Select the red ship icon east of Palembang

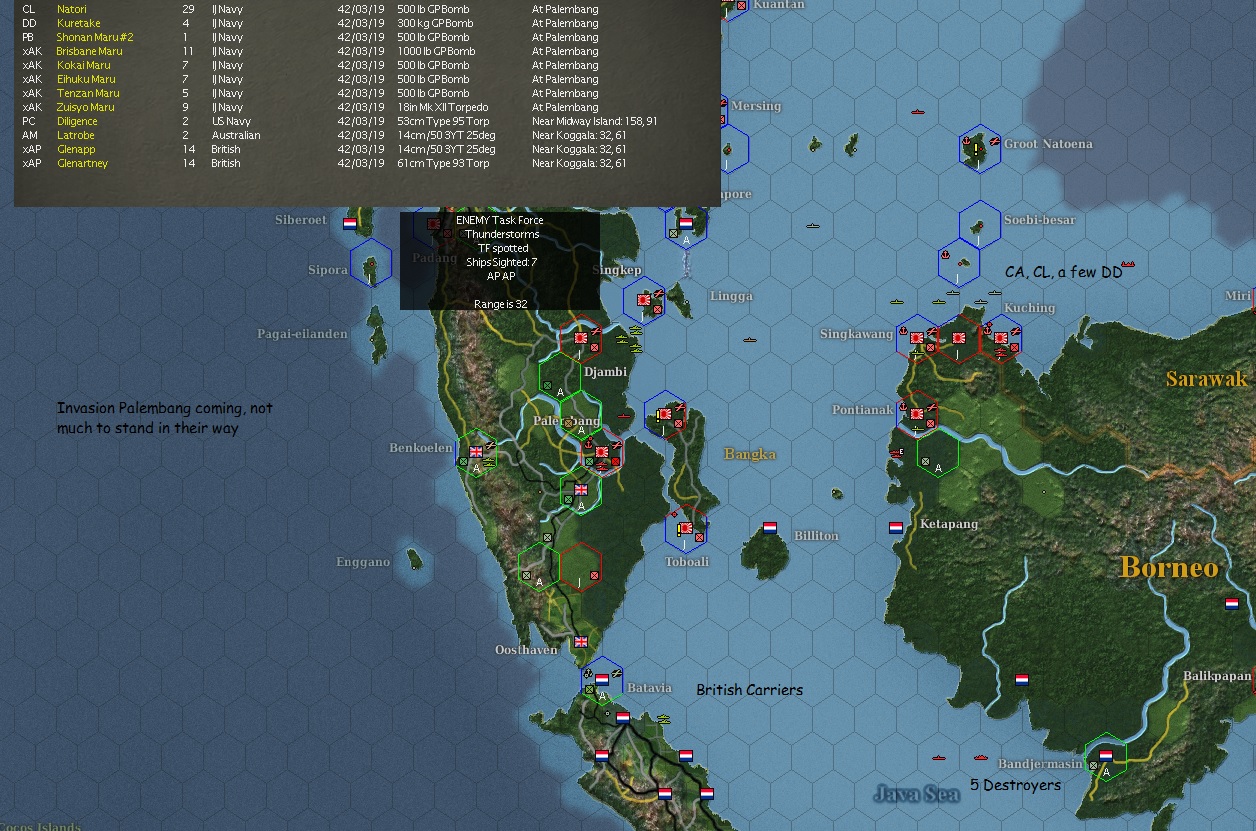pyautogui.click(x=623, y=416)
